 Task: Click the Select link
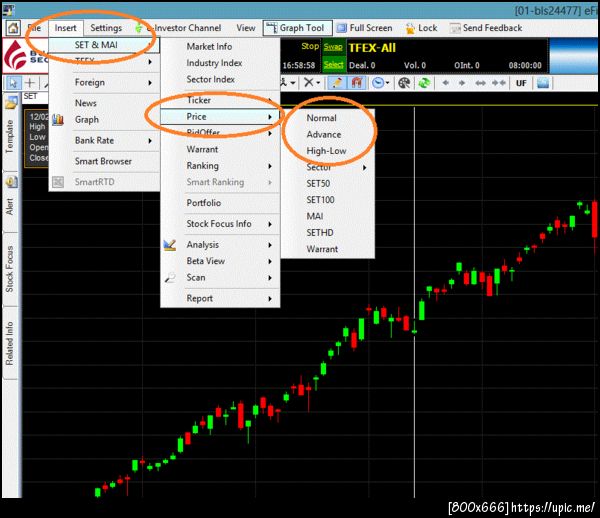point(333,65)
